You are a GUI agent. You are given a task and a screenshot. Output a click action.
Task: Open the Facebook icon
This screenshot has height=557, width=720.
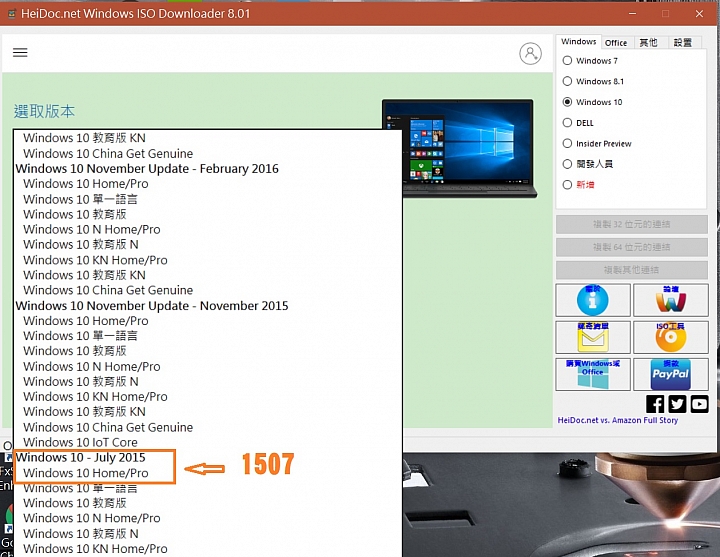[x=655, y=404]
